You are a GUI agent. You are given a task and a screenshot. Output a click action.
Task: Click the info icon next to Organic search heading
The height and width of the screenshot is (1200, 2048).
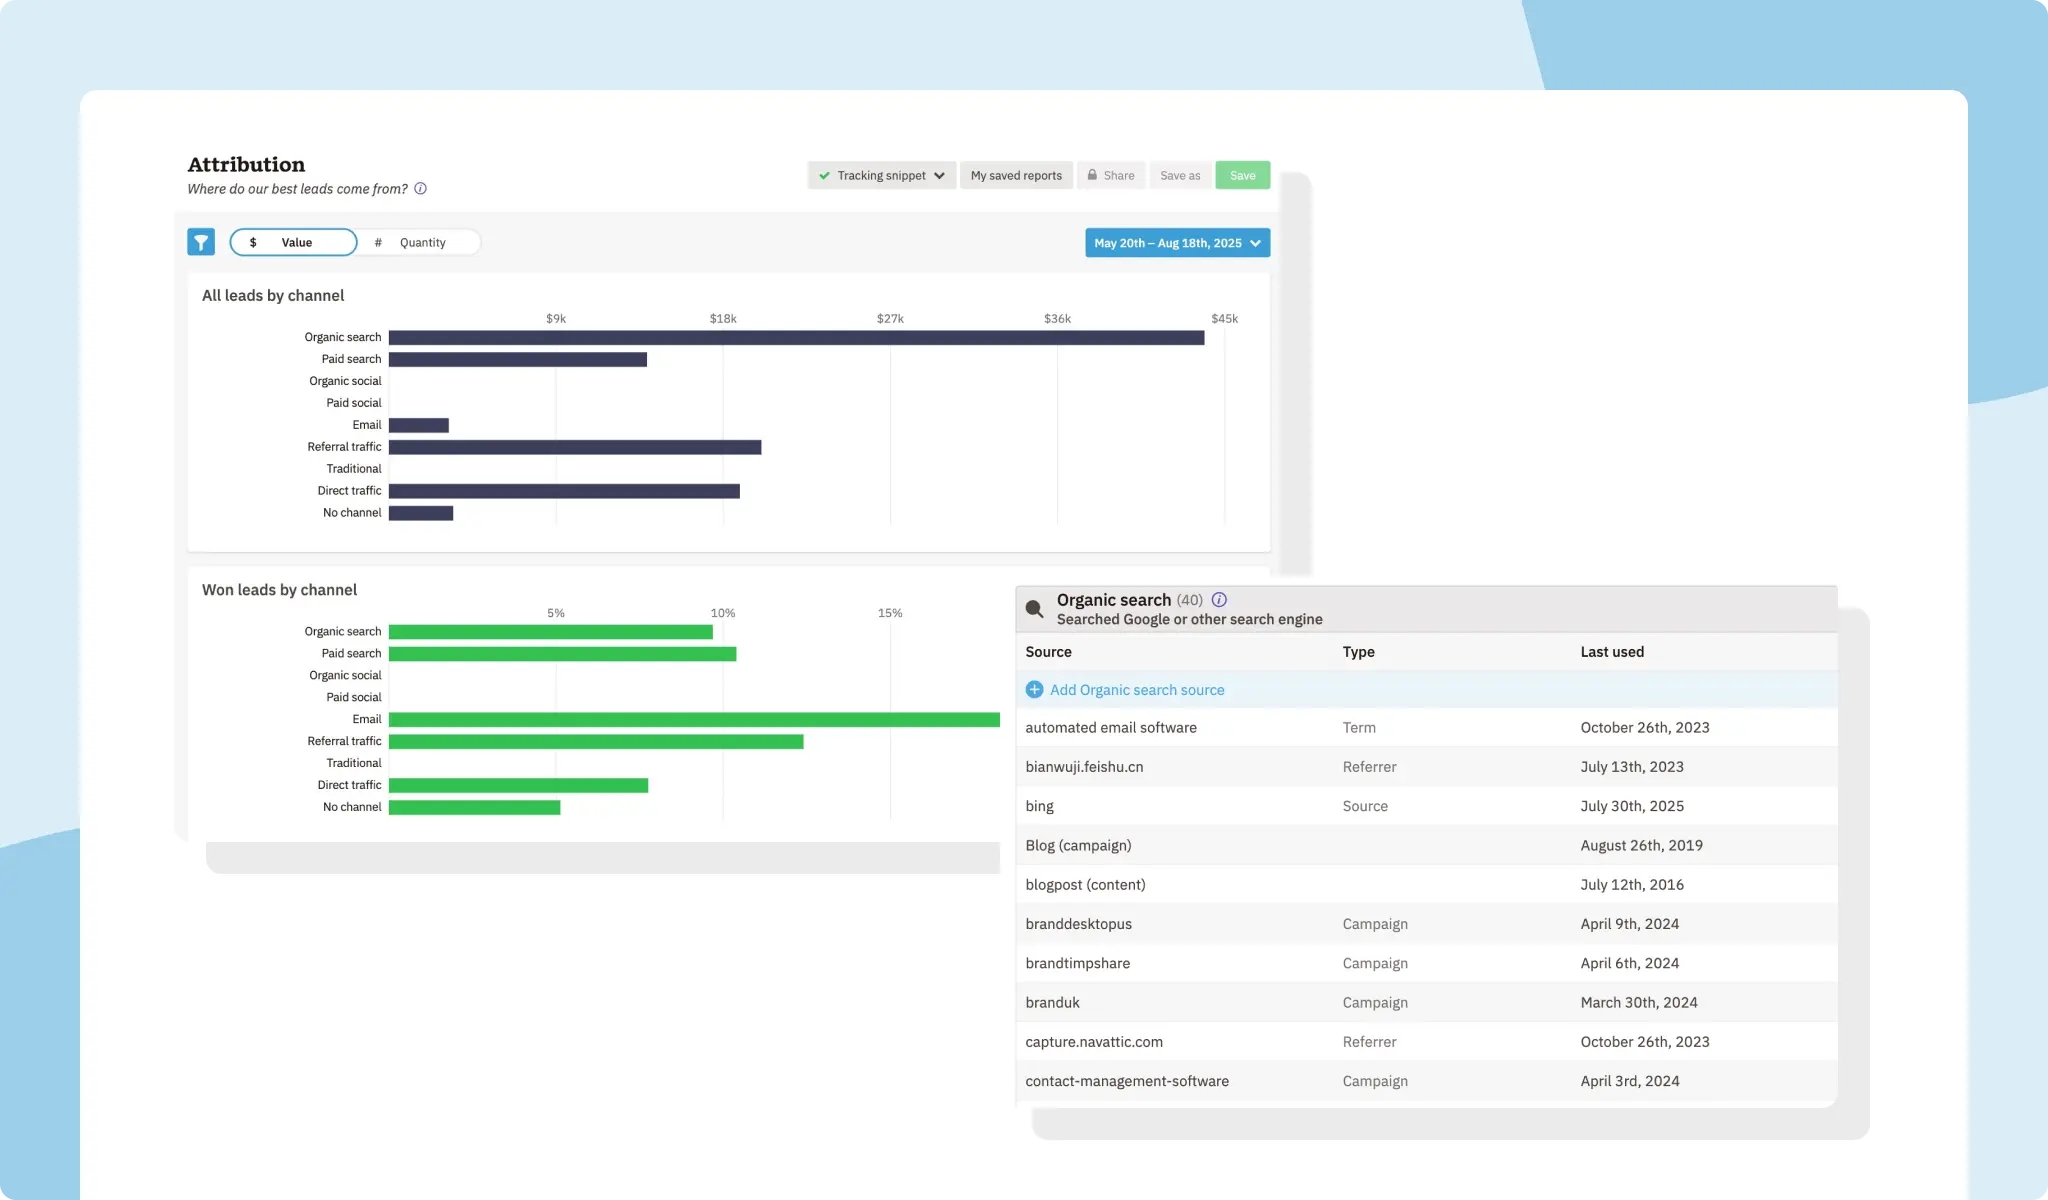pos(1219,600)
